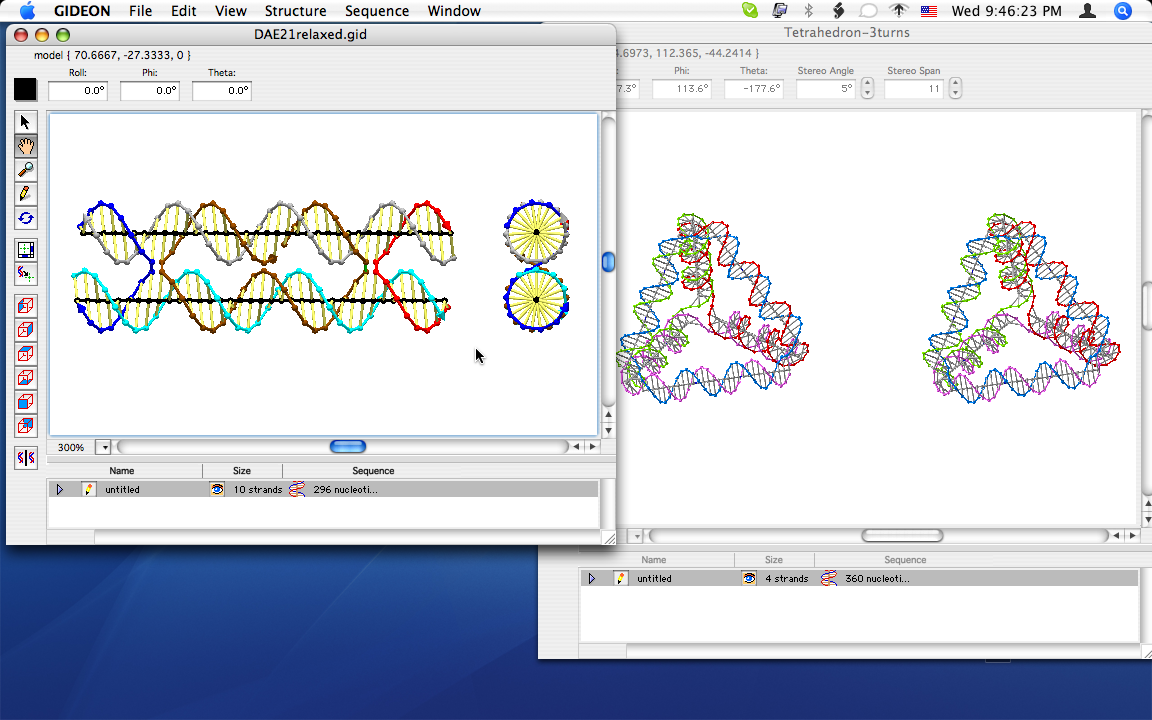Click the Stereo Angle stepper arrows
Viewport: 1152px width, 720px height.
pos(867,89)
